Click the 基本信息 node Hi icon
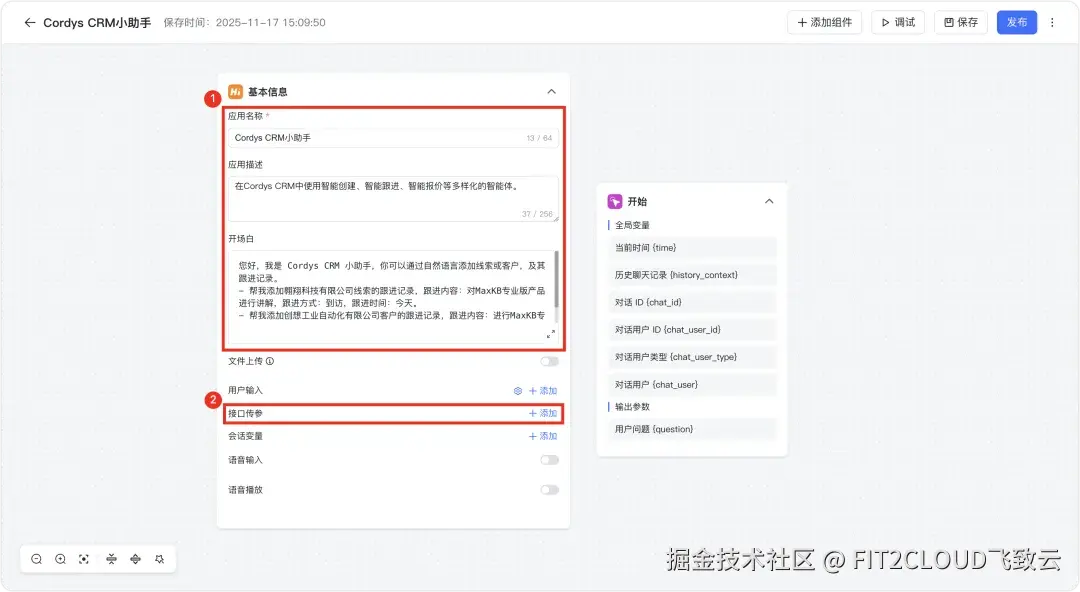Image resolution: width=1080 pixels, height=592 pixels. click(236, 92)
